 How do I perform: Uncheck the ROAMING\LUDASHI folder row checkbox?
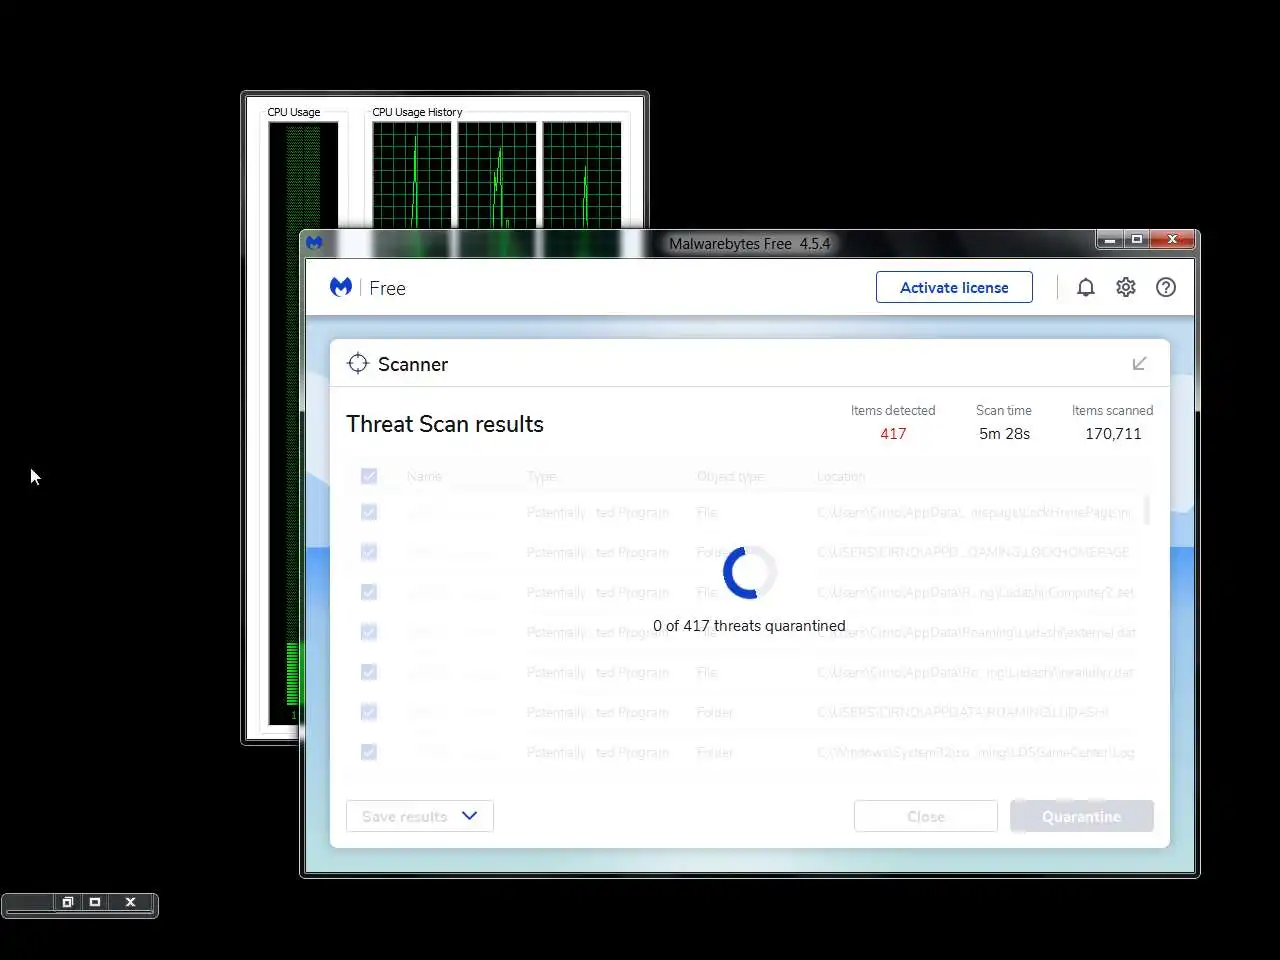369,712
